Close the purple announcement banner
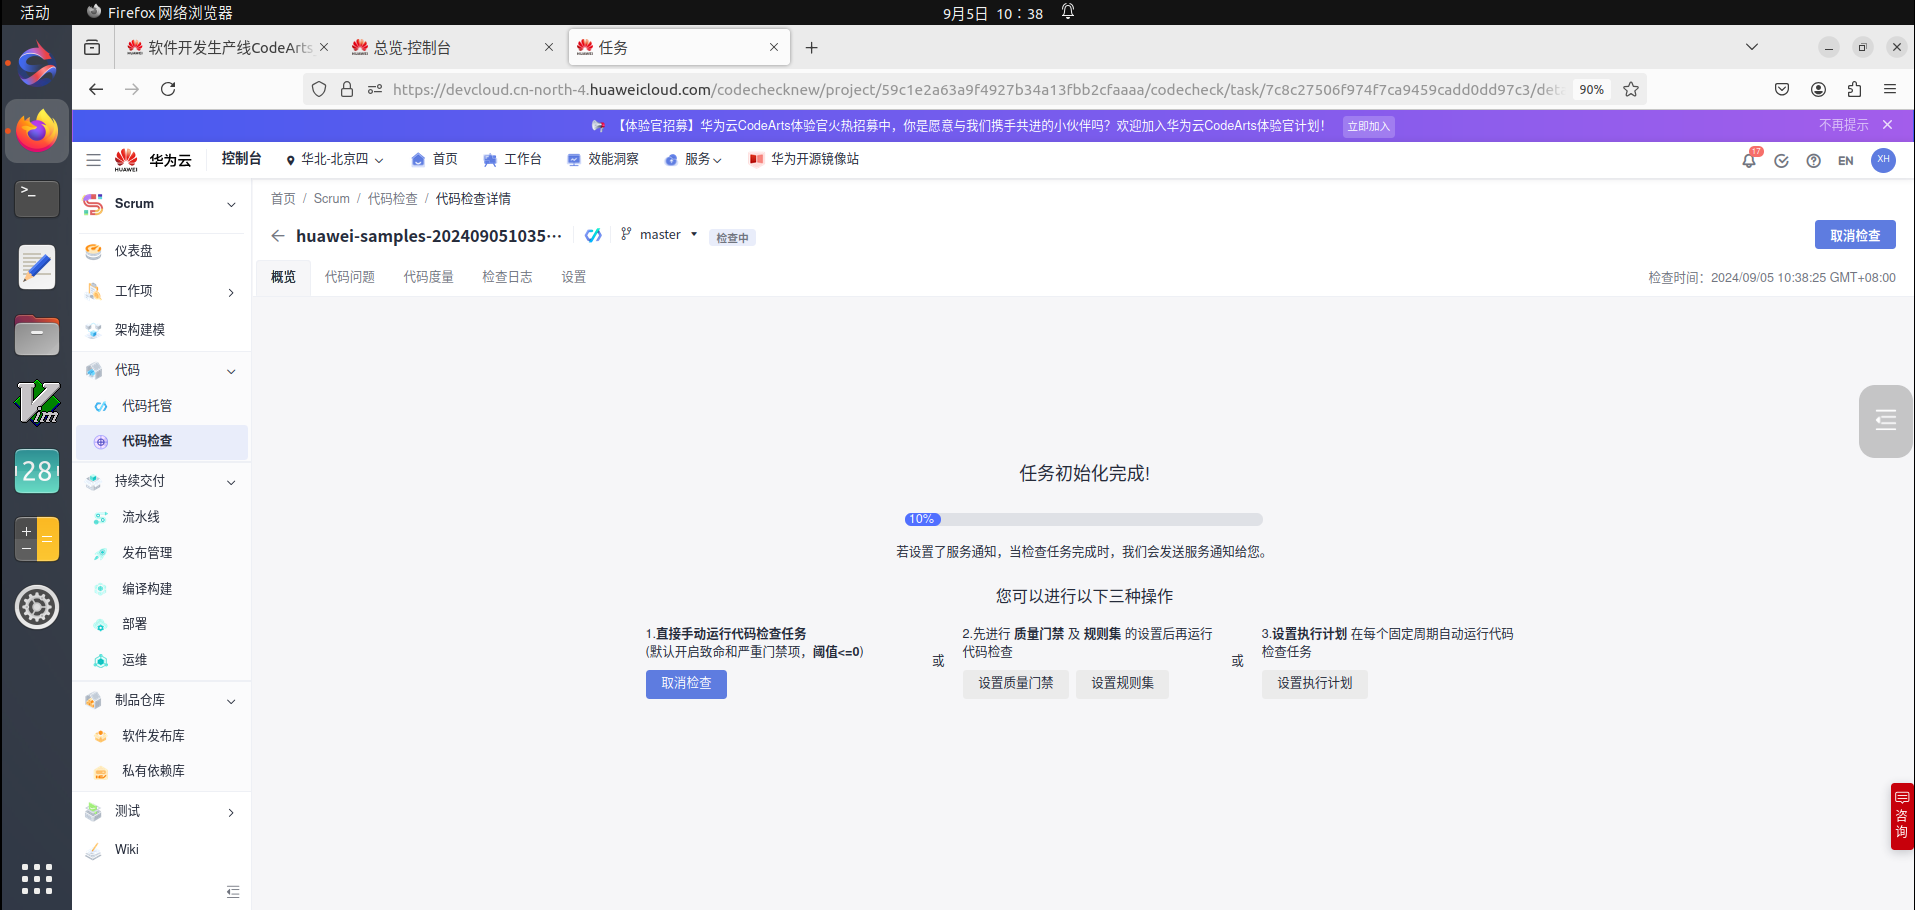This screenshot has height=910, width=1915. (x=1887, y=125)
